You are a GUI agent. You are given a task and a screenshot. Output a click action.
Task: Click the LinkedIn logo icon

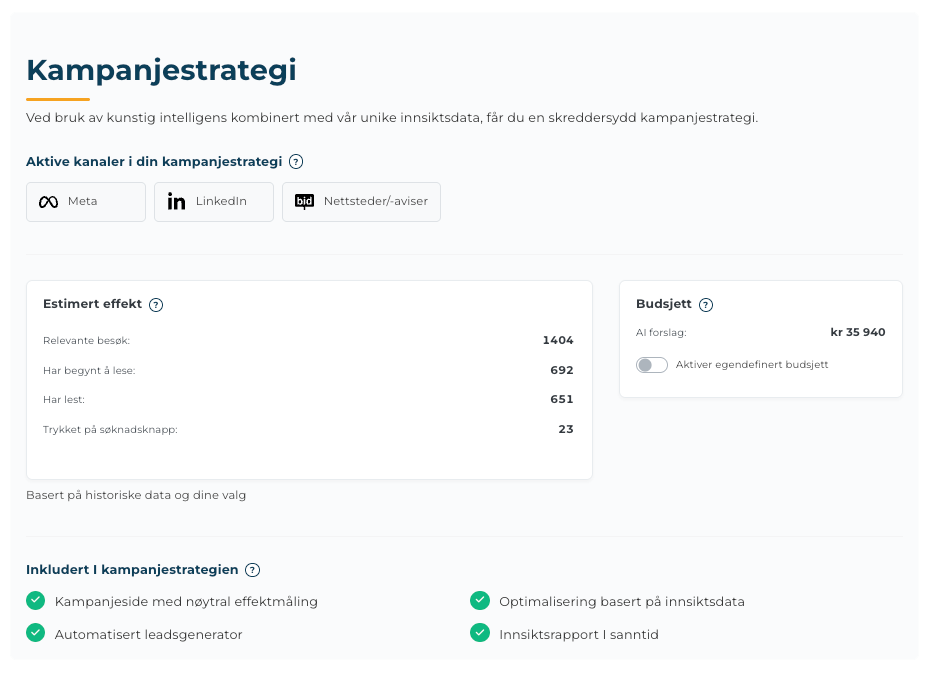[x=176, y=202]
